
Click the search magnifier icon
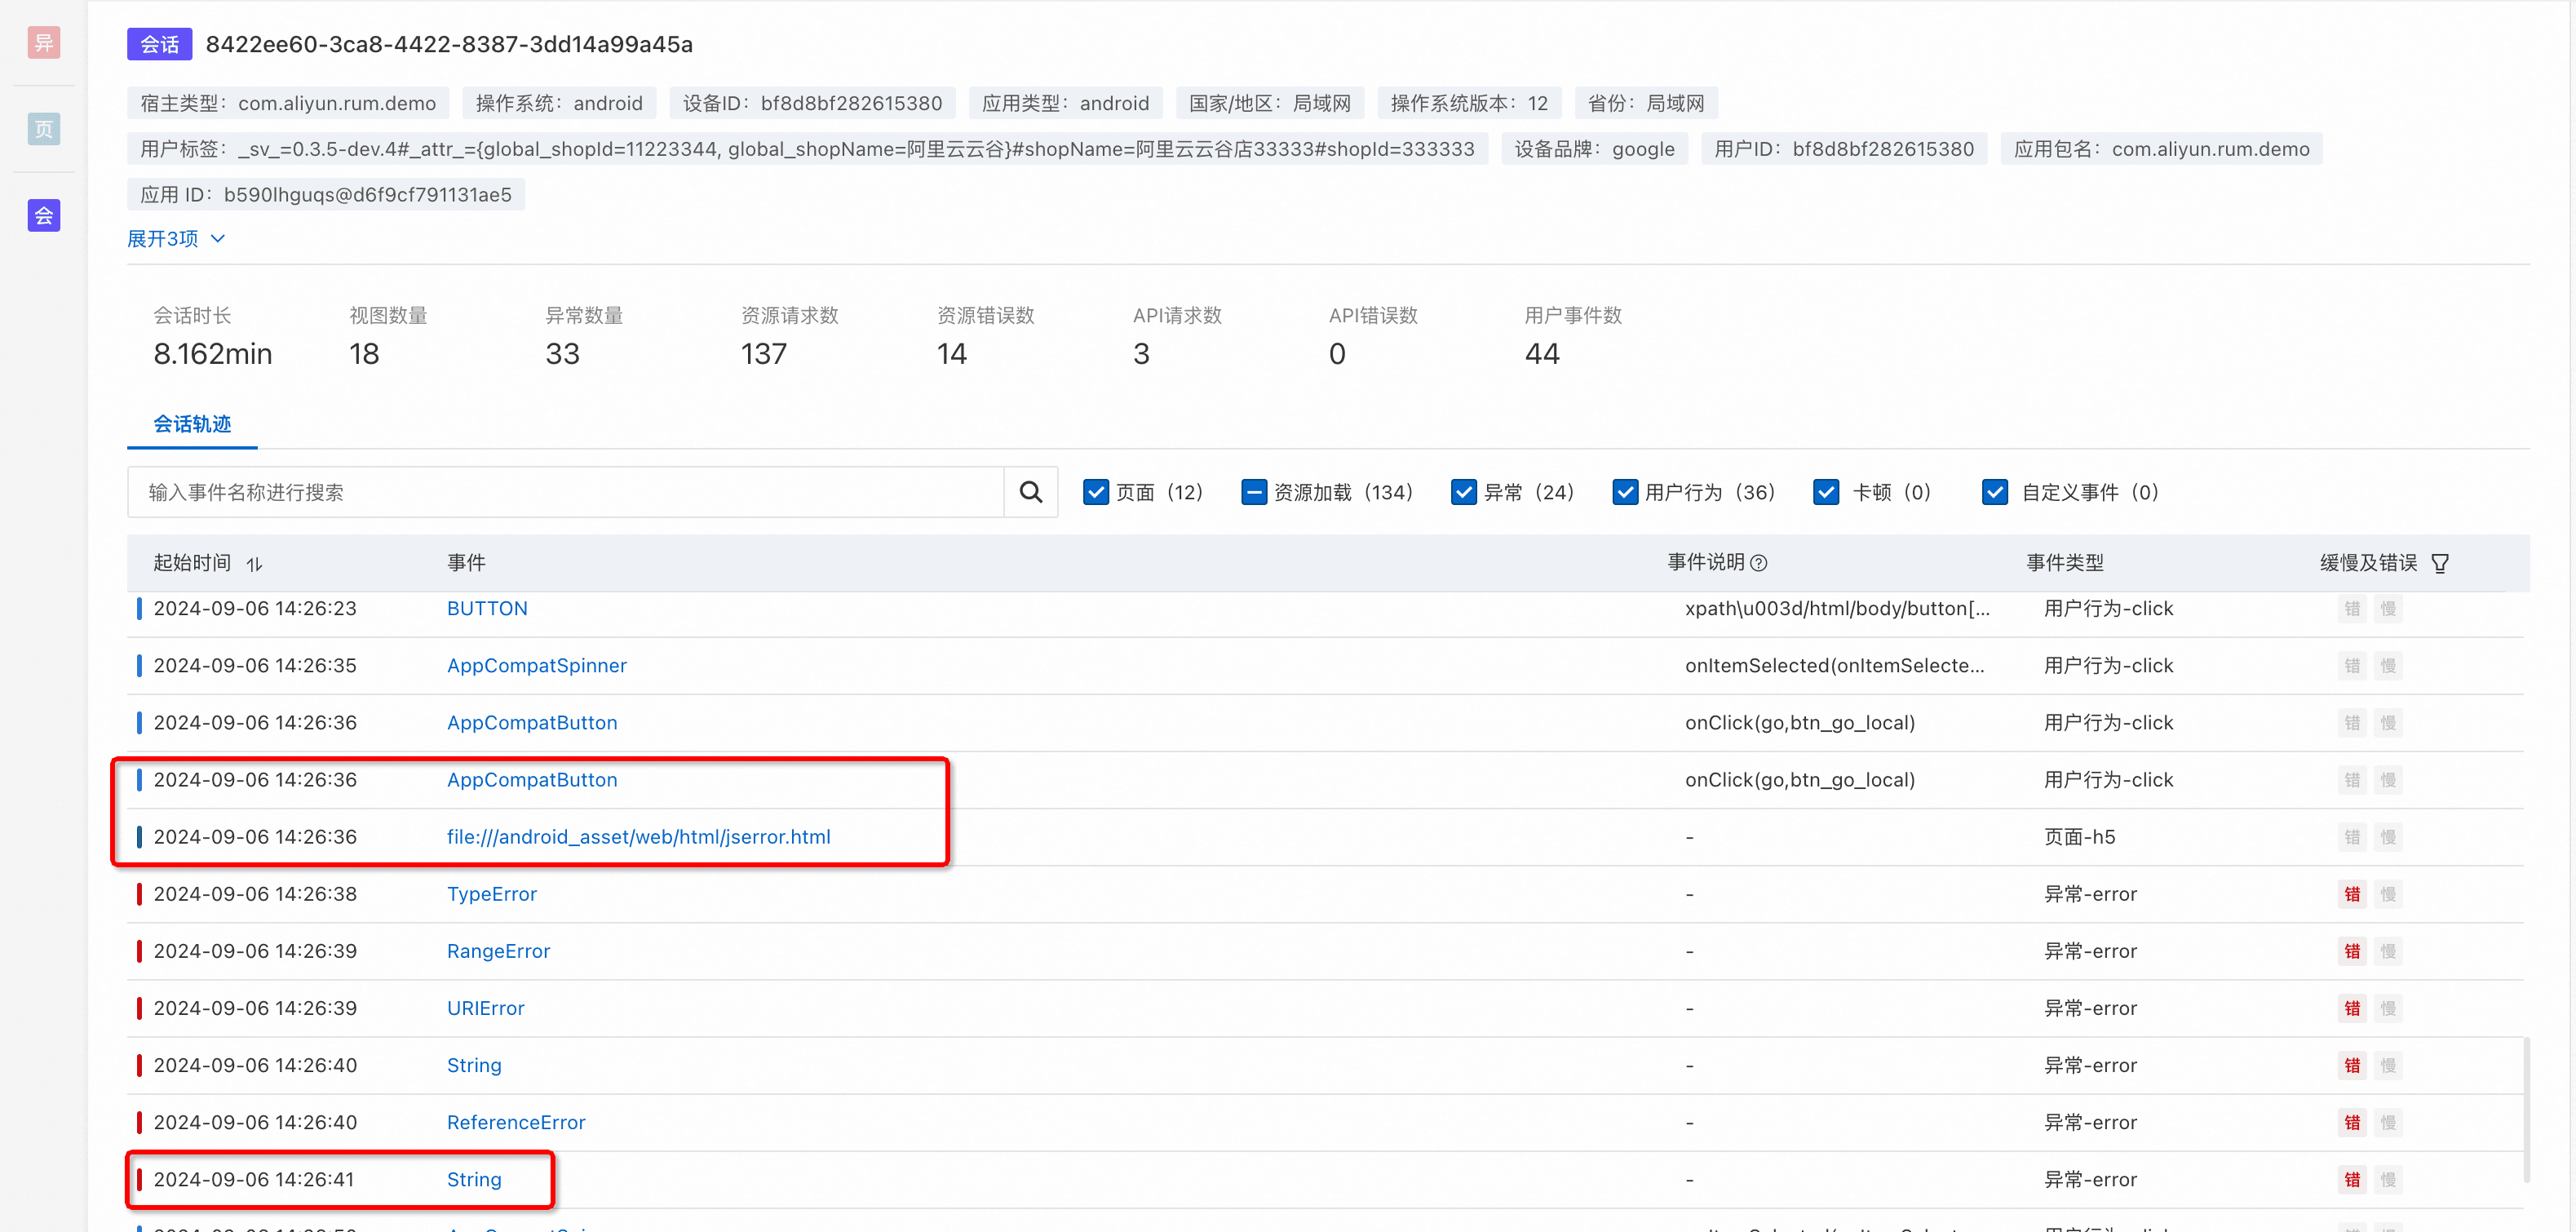[x=1030, y=492]
